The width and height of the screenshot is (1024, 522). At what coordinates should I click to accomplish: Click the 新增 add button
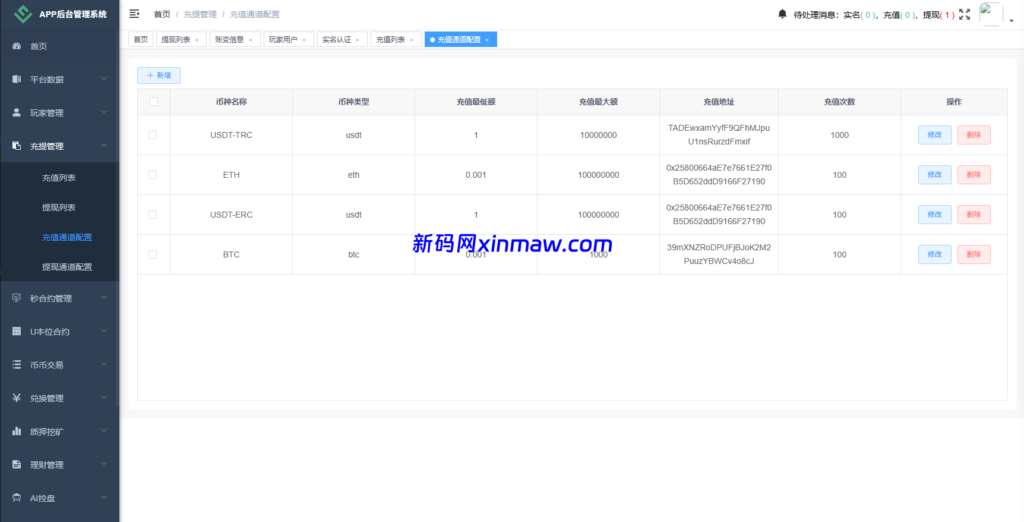[159, 76]
